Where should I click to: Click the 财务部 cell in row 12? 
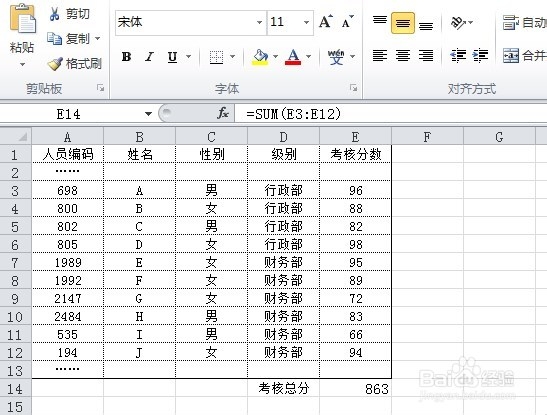[283, 352]
